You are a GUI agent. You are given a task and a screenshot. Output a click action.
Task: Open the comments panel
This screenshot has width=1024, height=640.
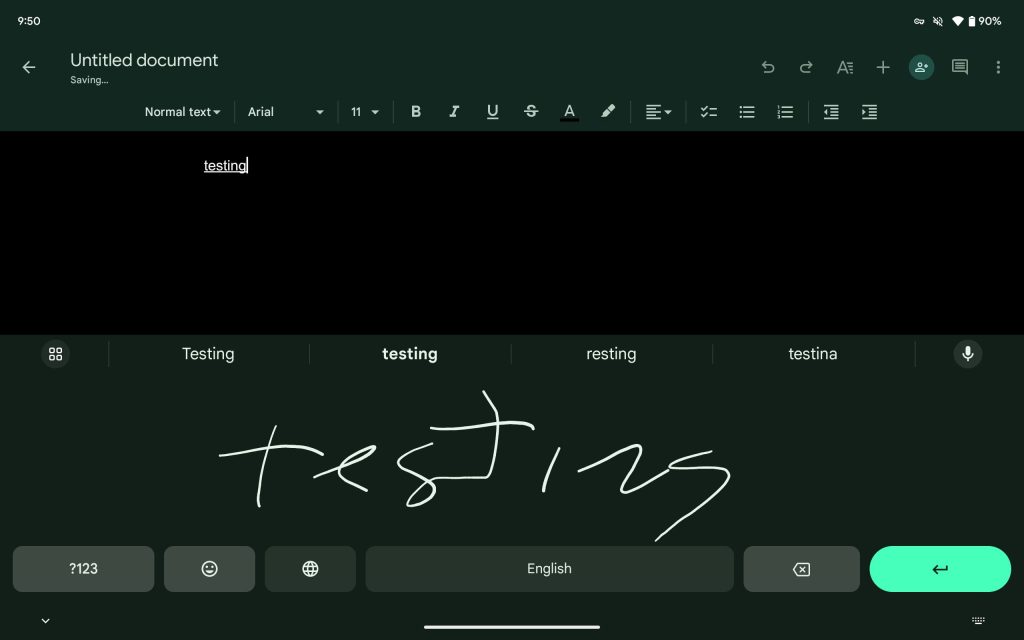point(960,67)
